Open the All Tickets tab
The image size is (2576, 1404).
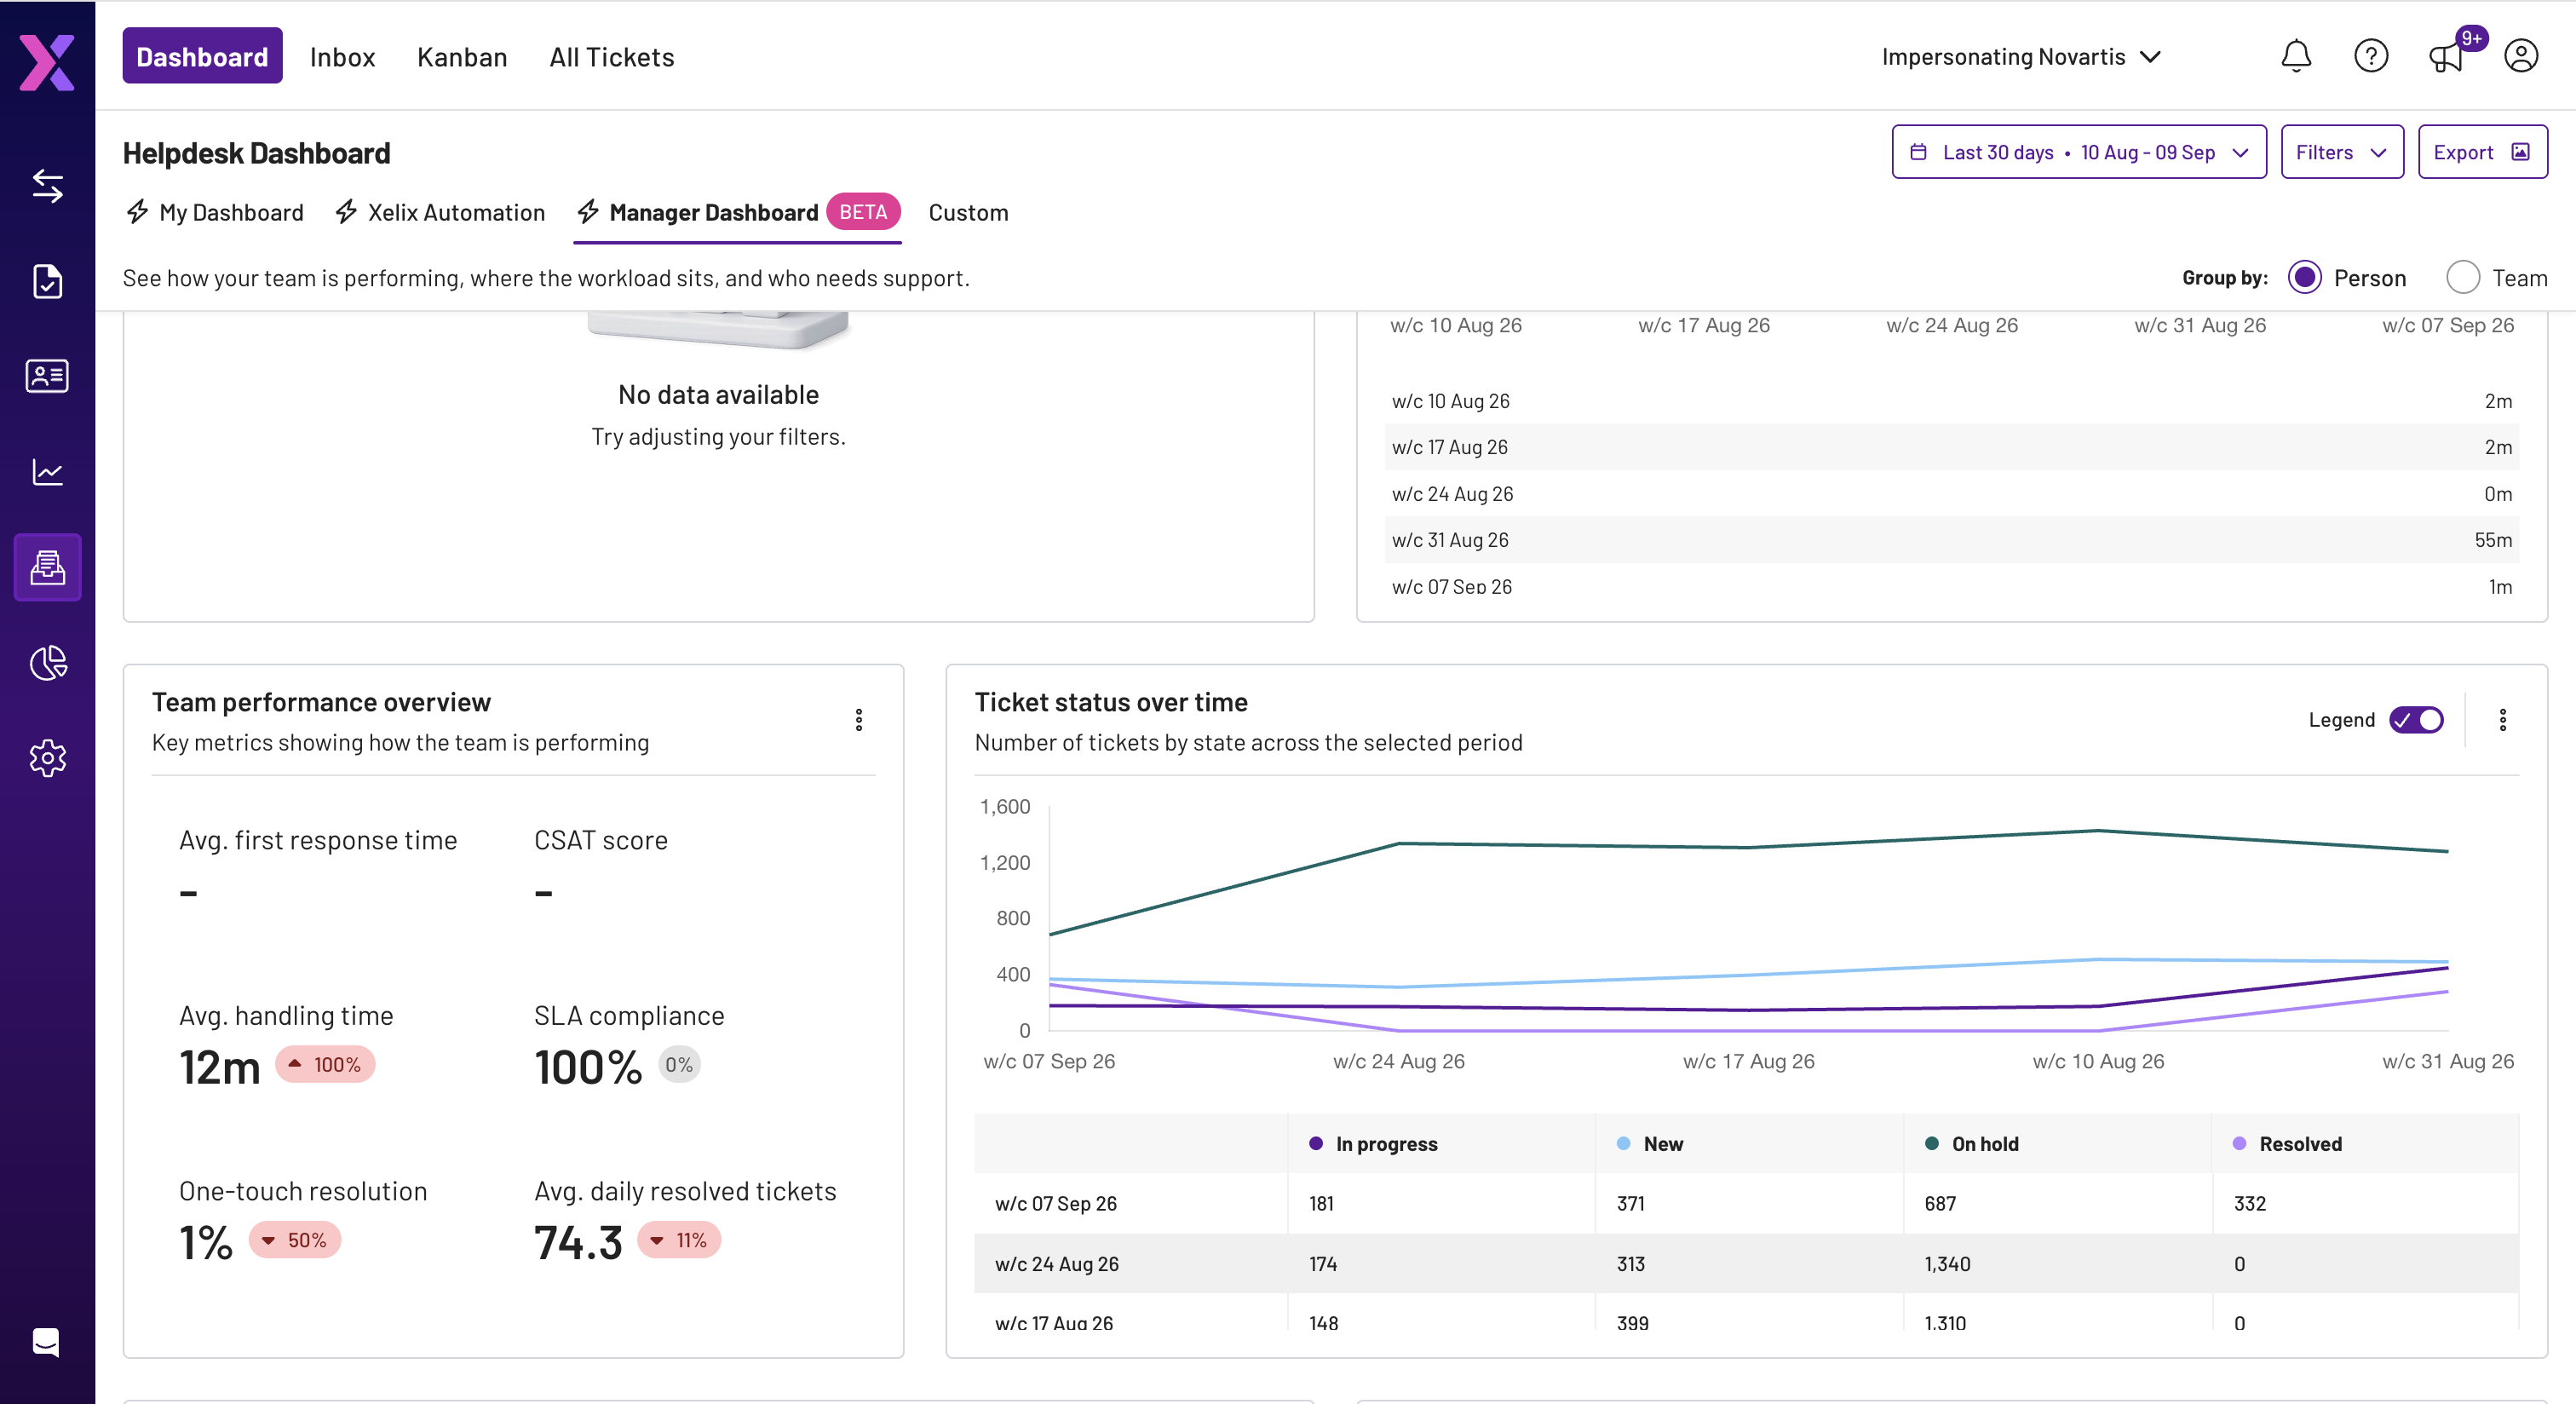coord(611,57)
